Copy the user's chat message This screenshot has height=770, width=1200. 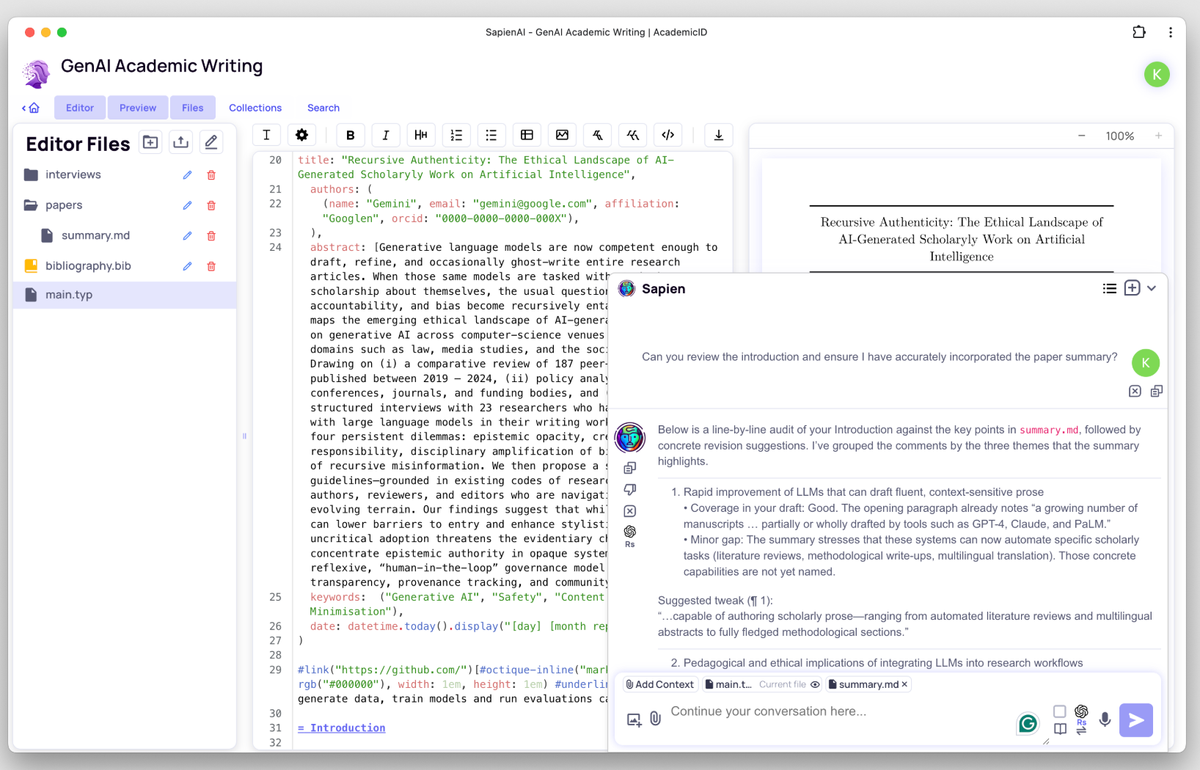pyautogui.click(x=1156, y=391)
